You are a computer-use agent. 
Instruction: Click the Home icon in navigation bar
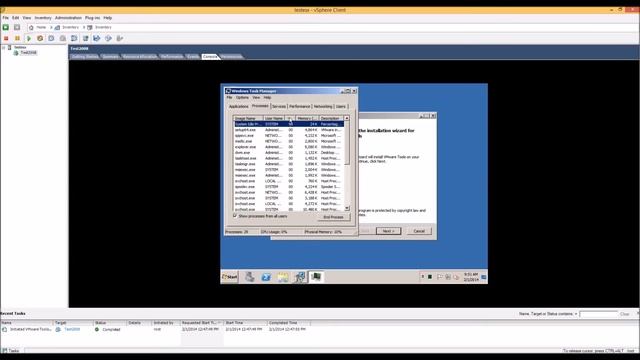[31, 27]
